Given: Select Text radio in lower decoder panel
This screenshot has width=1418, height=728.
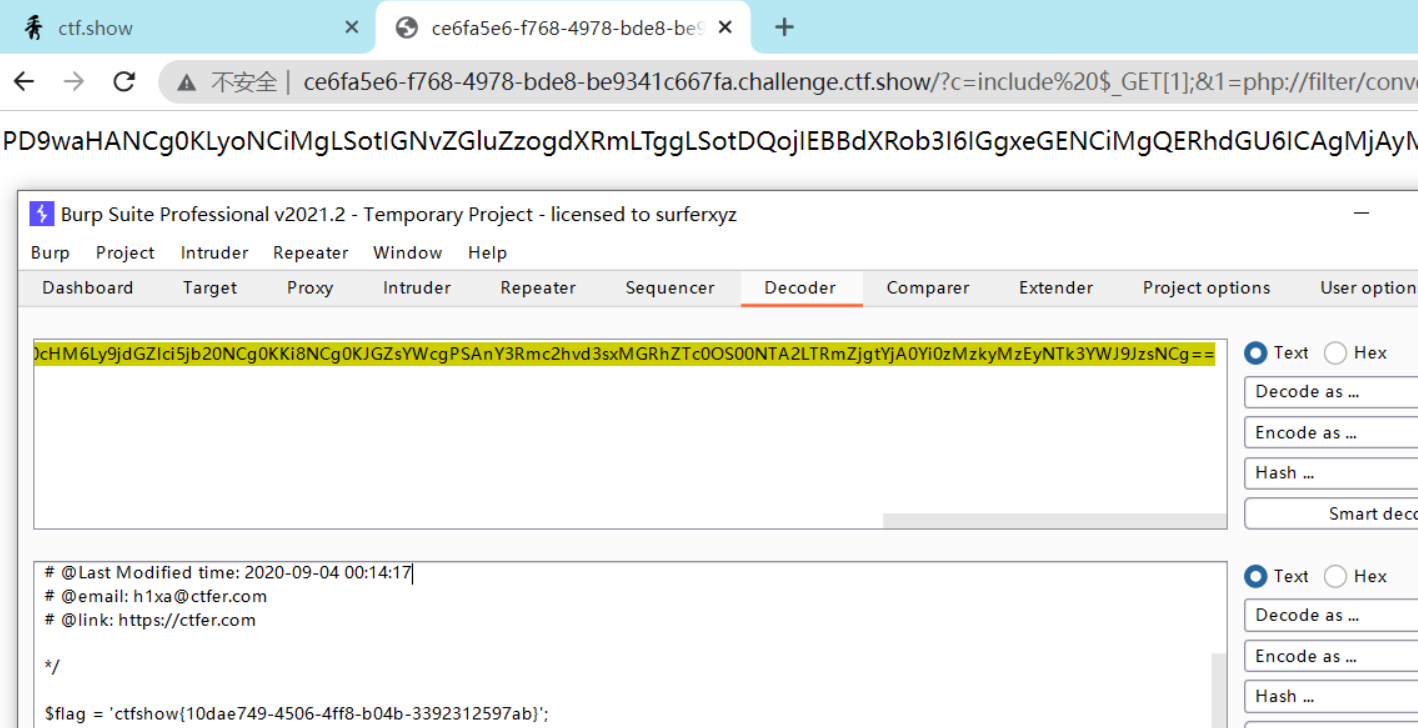Looking at the screenshot, I should 1255,577.
